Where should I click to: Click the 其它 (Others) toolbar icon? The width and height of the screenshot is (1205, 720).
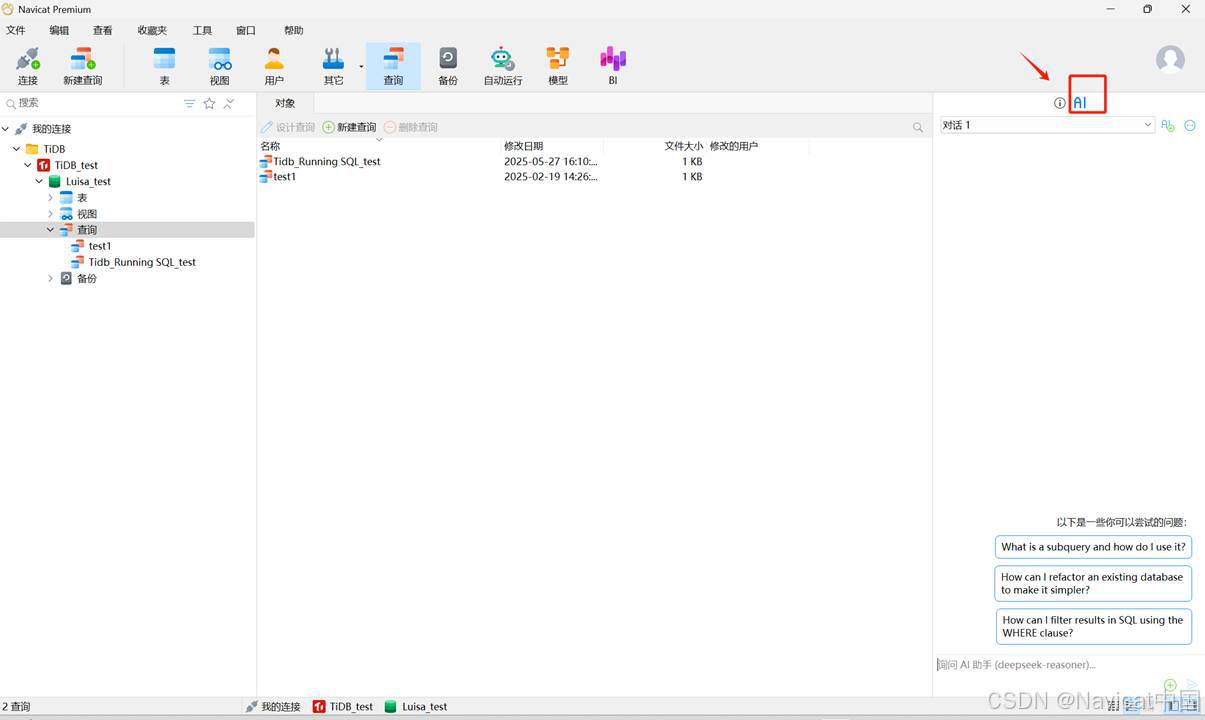click(x=333, y=66)
